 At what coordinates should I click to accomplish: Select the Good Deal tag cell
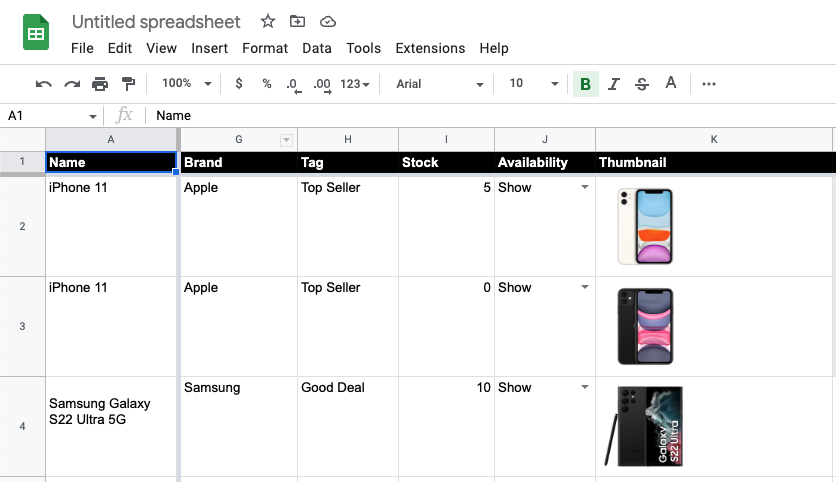pyautogui.click(x=348, y=426)
